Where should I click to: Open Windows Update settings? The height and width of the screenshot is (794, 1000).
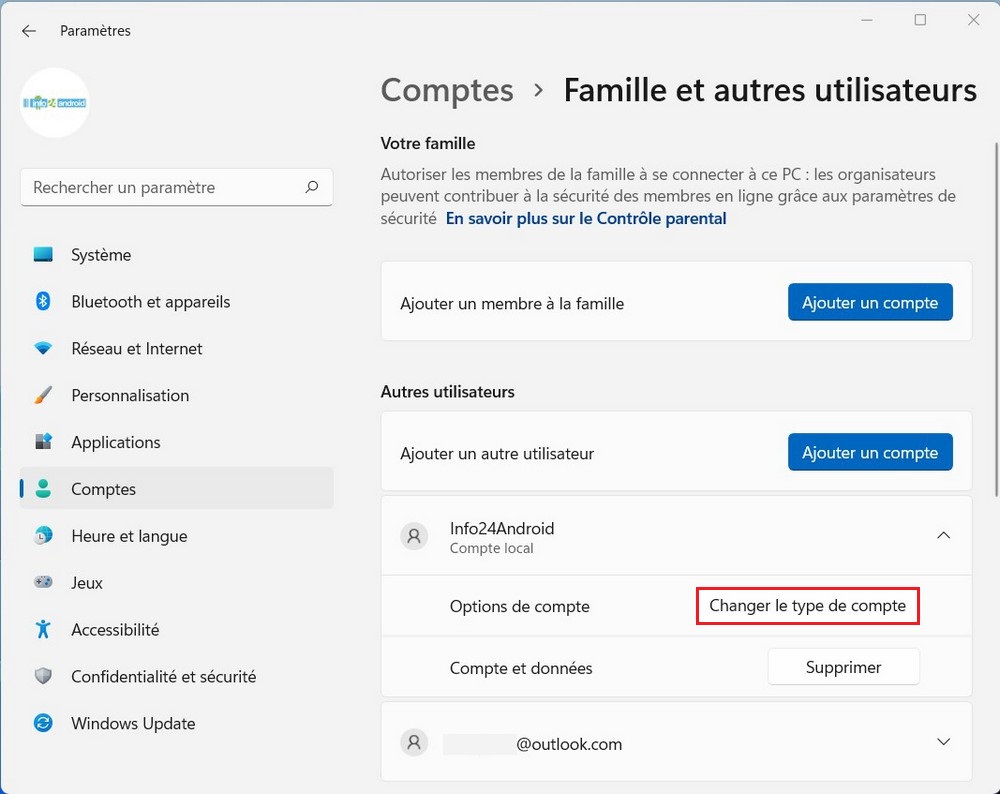point(177,723)
